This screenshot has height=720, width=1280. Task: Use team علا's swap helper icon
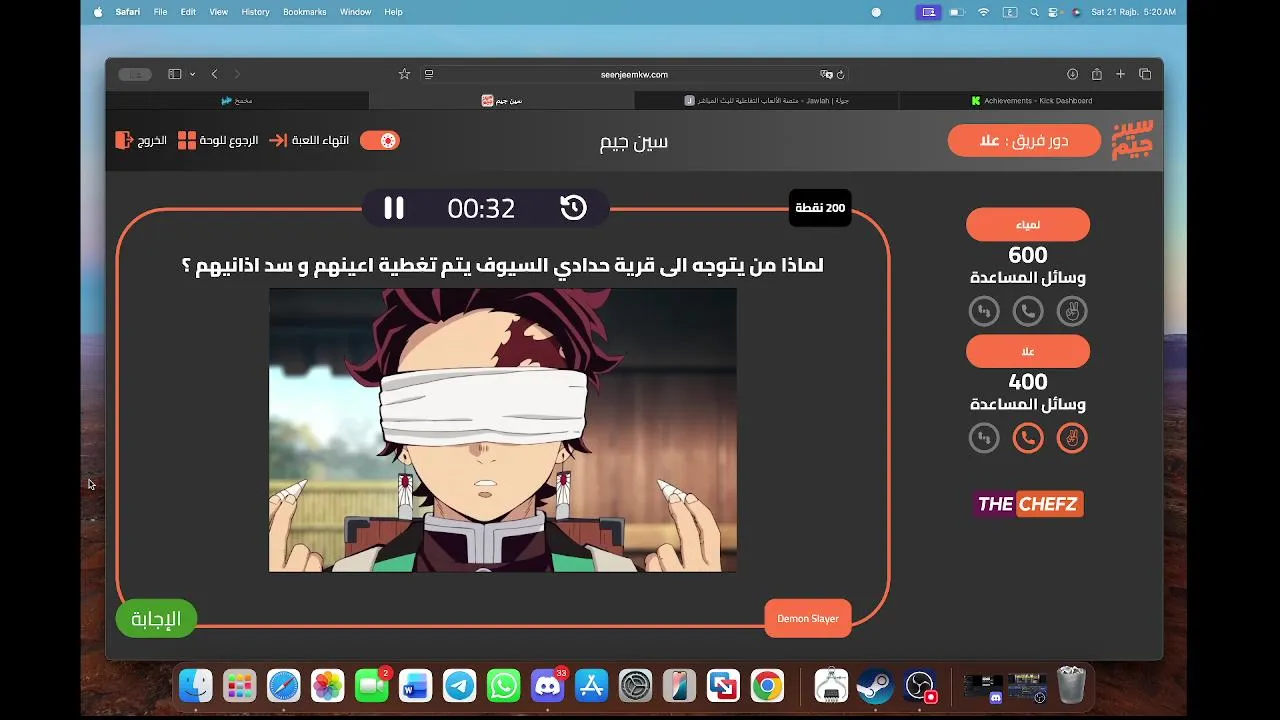pyautogui.click(x=984, y=438)
